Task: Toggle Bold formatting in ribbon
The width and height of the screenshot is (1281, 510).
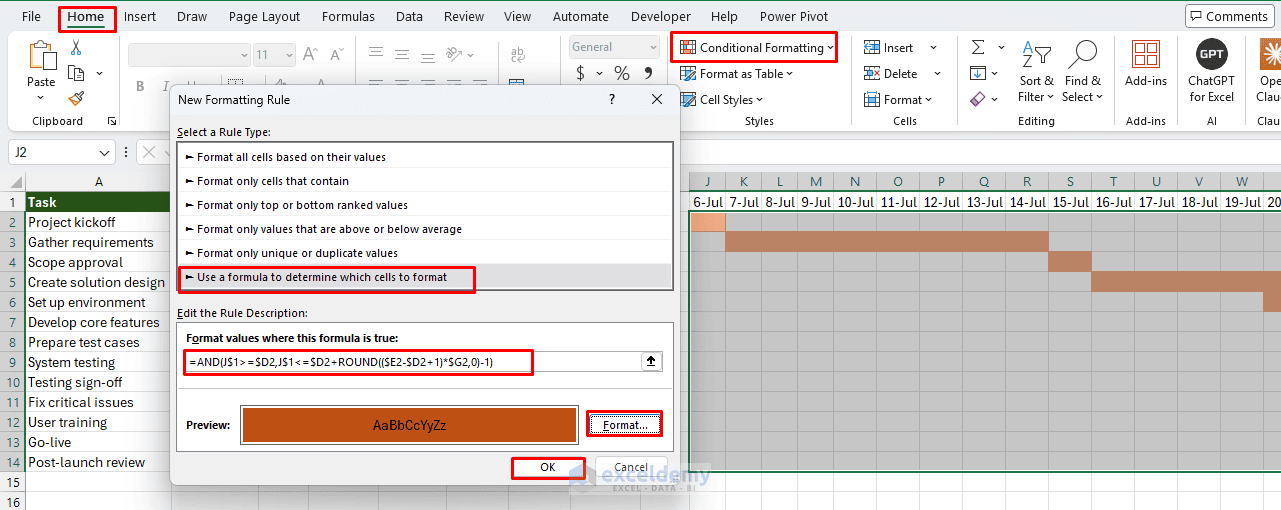Action: pyautogui.click(x=140, y=86)
